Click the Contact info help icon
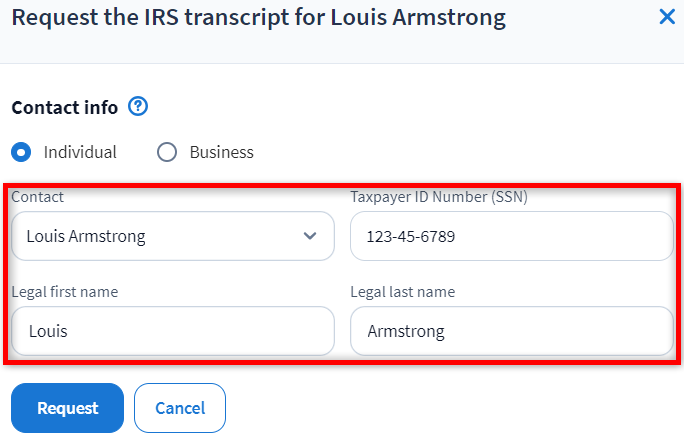 click(x=138, y=107)
